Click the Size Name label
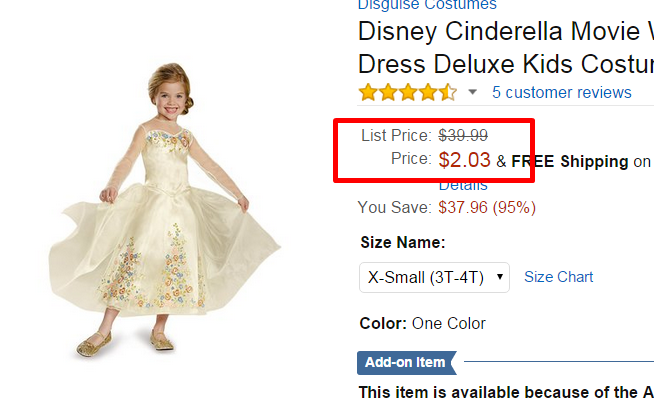The height and width of the screenshot is (399, 654). coord(403,242)
